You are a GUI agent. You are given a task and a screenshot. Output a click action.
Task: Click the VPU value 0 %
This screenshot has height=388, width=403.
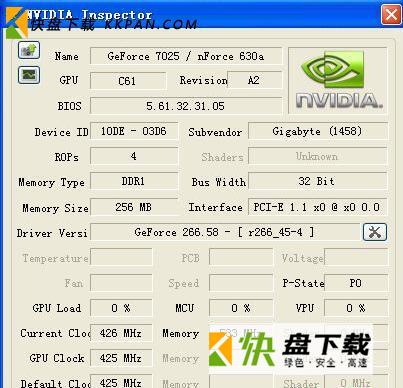pos(356,308)
